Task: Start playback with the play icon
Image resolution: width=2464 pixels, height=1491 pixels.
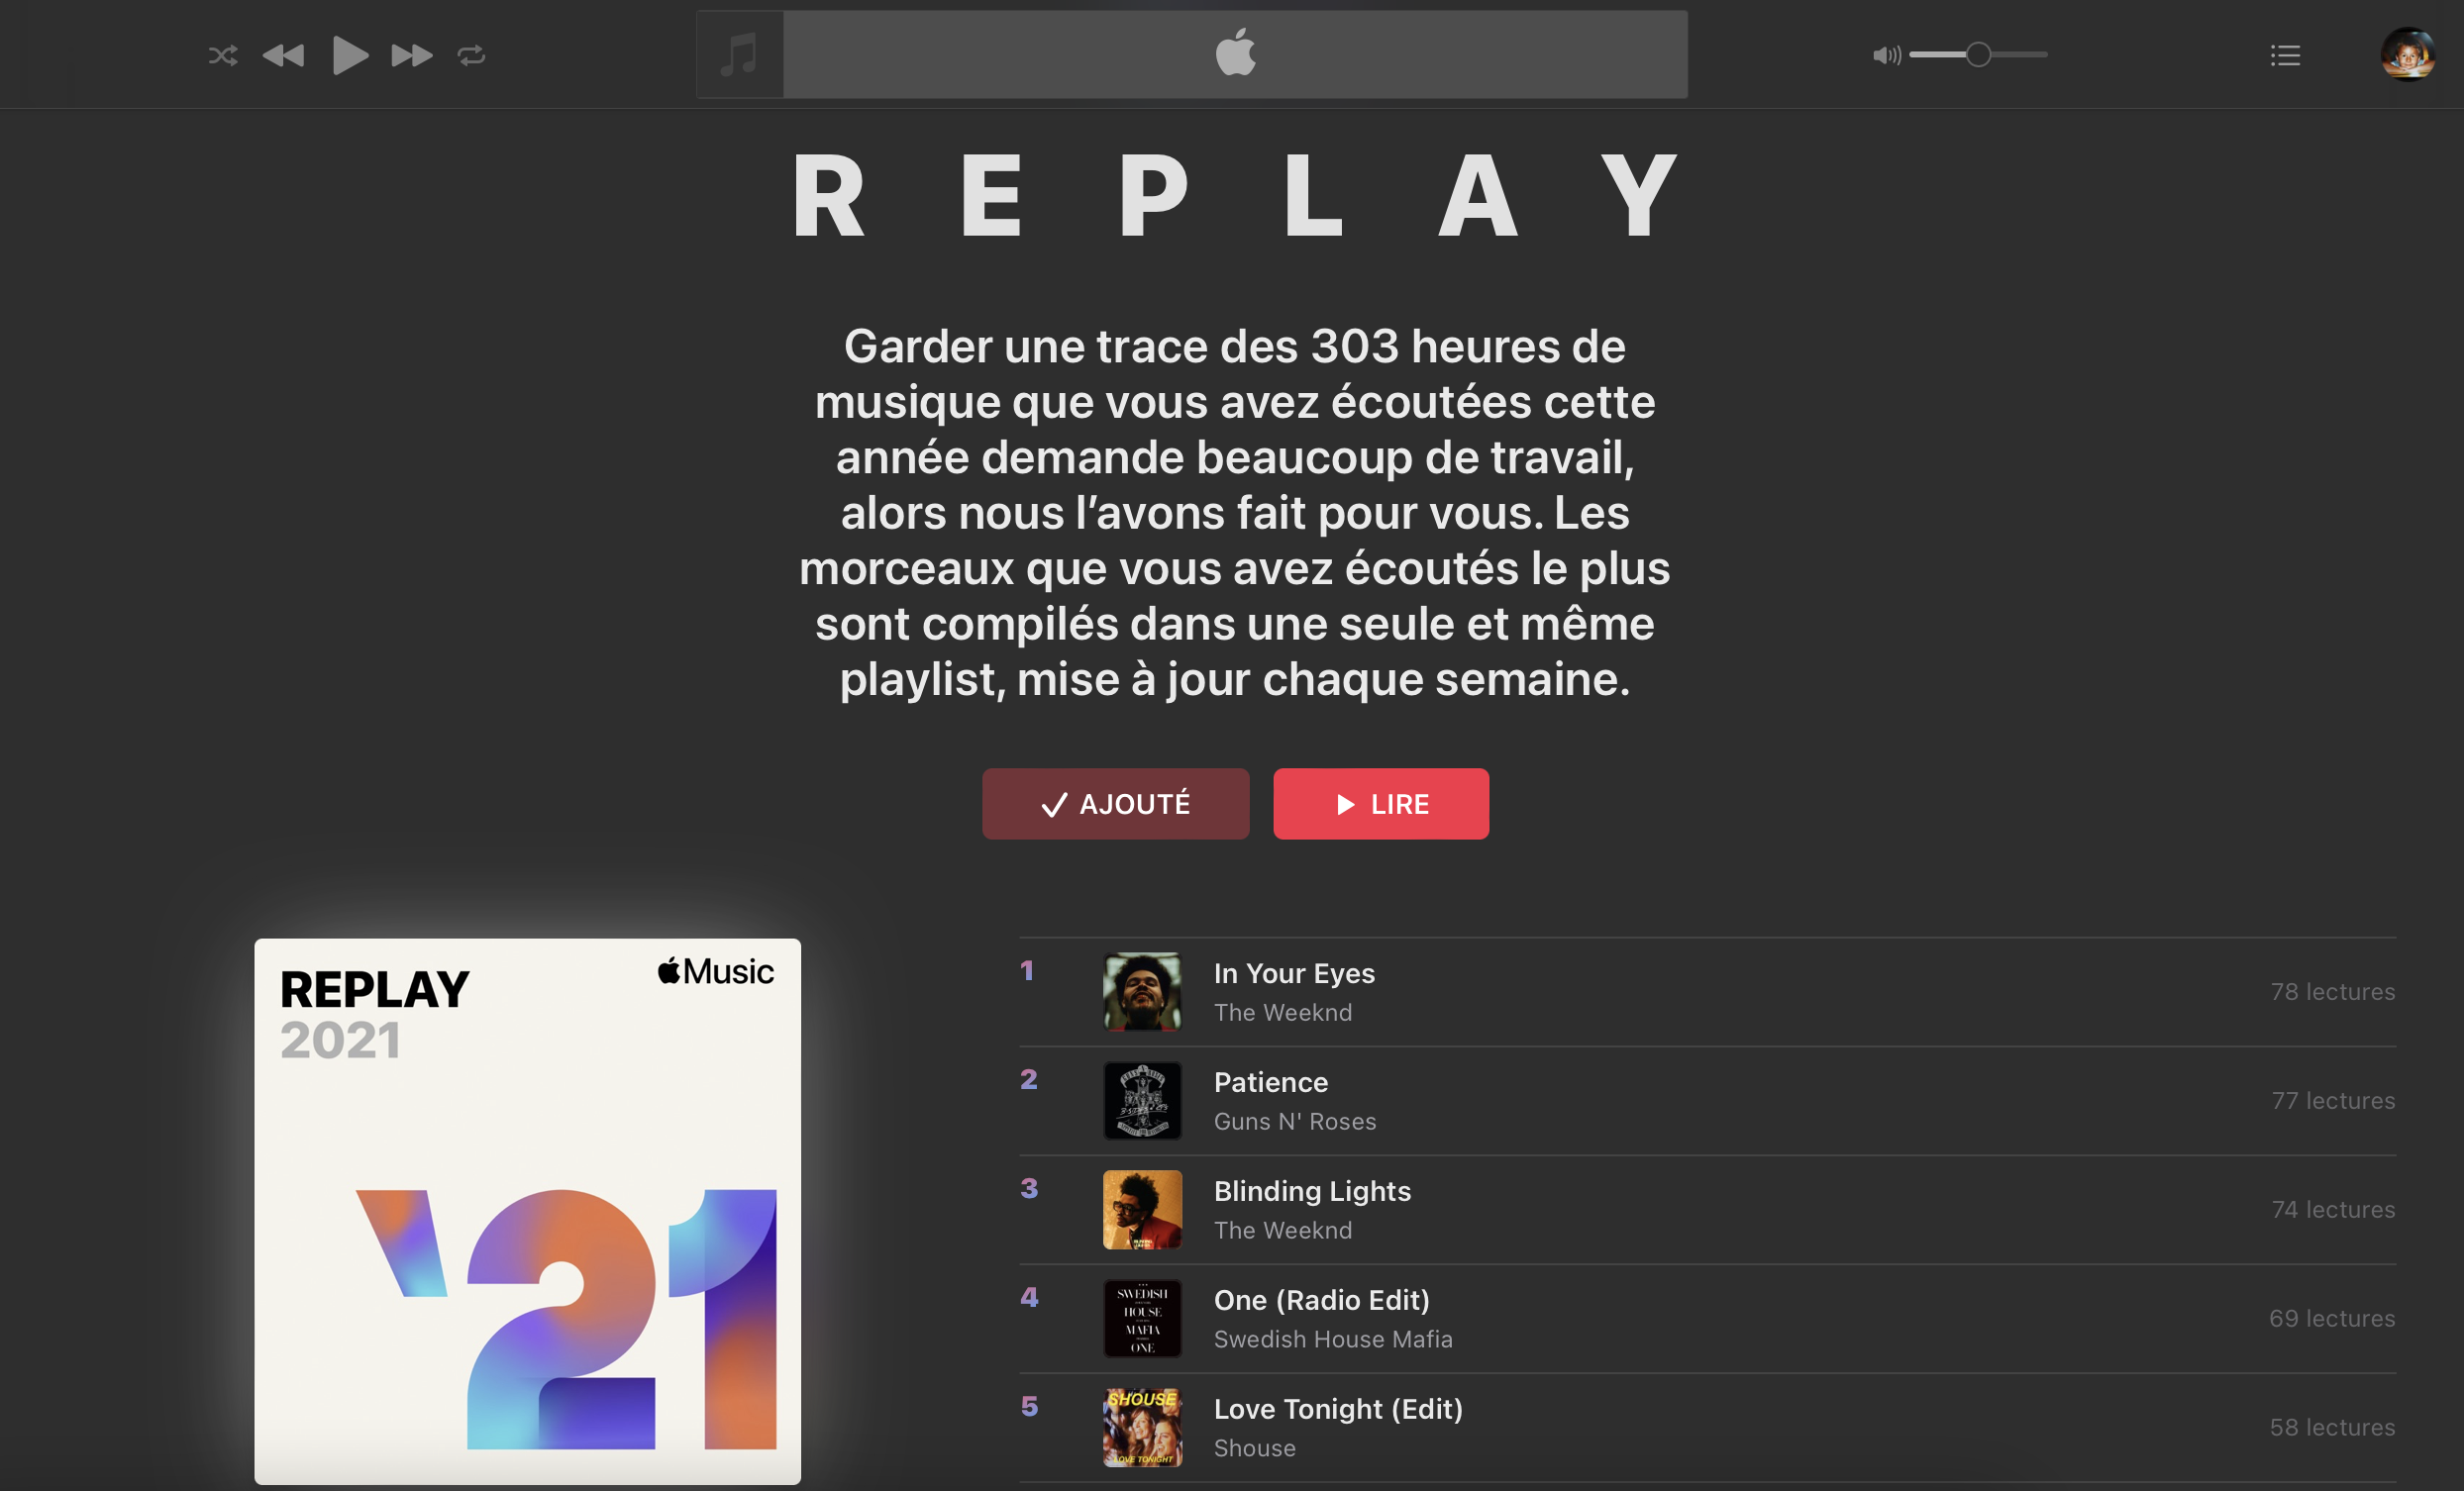Action: [x=350, y=55]
